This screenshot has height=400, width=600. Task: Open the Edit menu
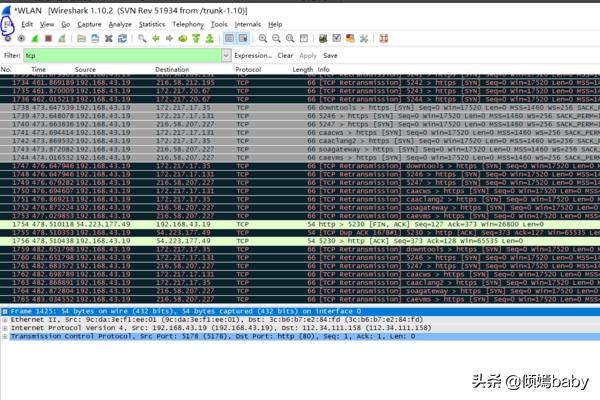(x=27, y=24)
